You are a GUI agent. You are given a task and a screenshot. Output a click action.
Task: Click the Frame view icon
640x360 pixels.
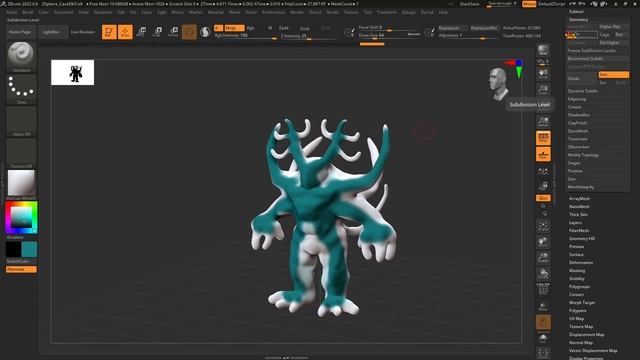click(x=543, y=226)
